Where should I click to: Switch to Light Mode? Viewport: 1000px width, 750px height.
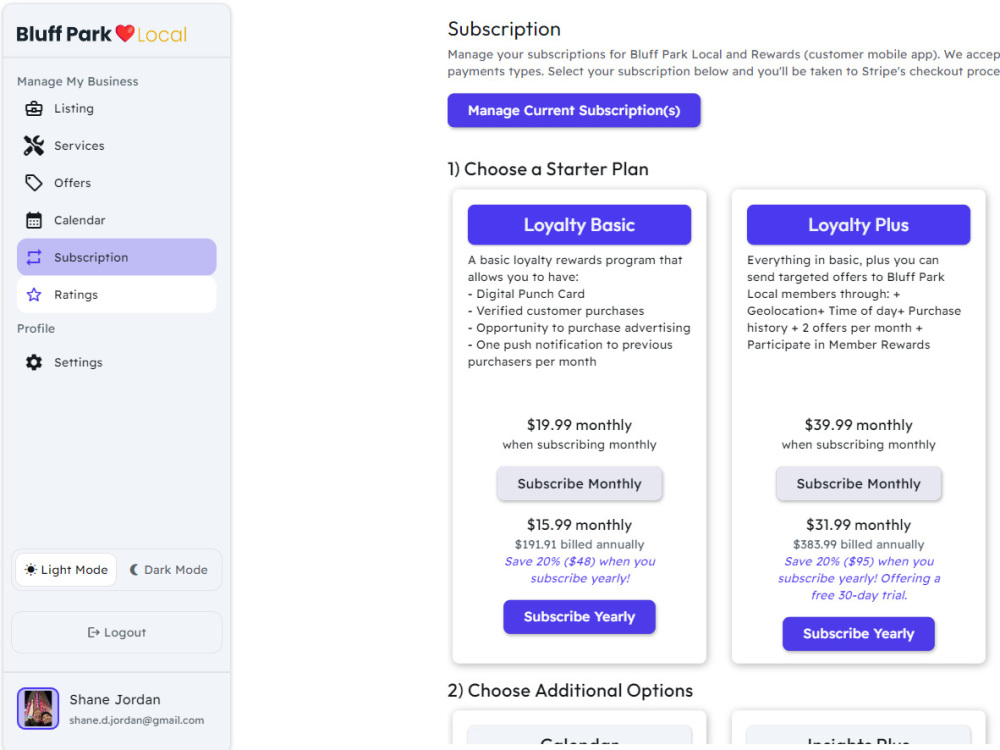coord(66,570)
